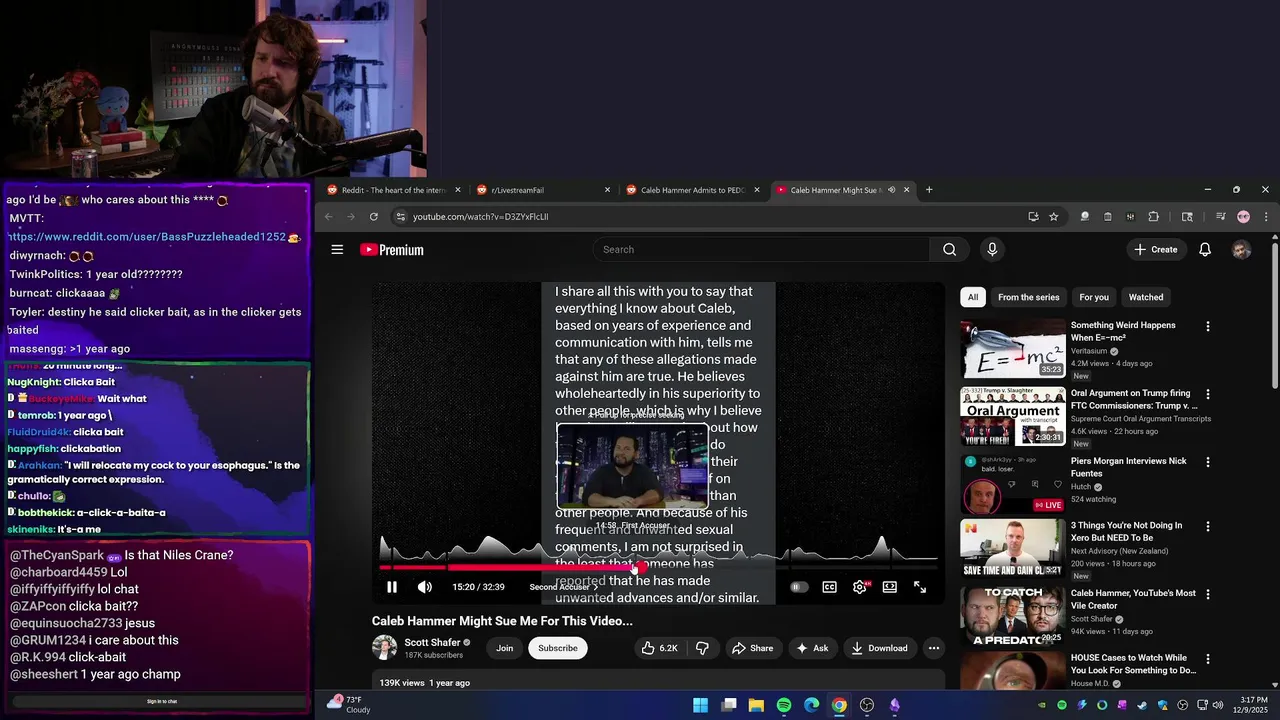Share the video
This screenshot has width=1280, height=720.
[752, 648]
